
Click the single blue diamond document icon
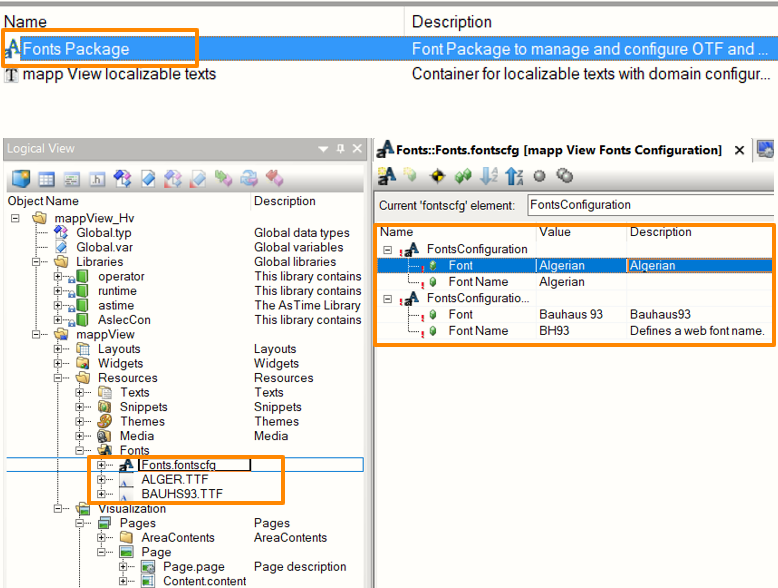[x=148, y=179]
